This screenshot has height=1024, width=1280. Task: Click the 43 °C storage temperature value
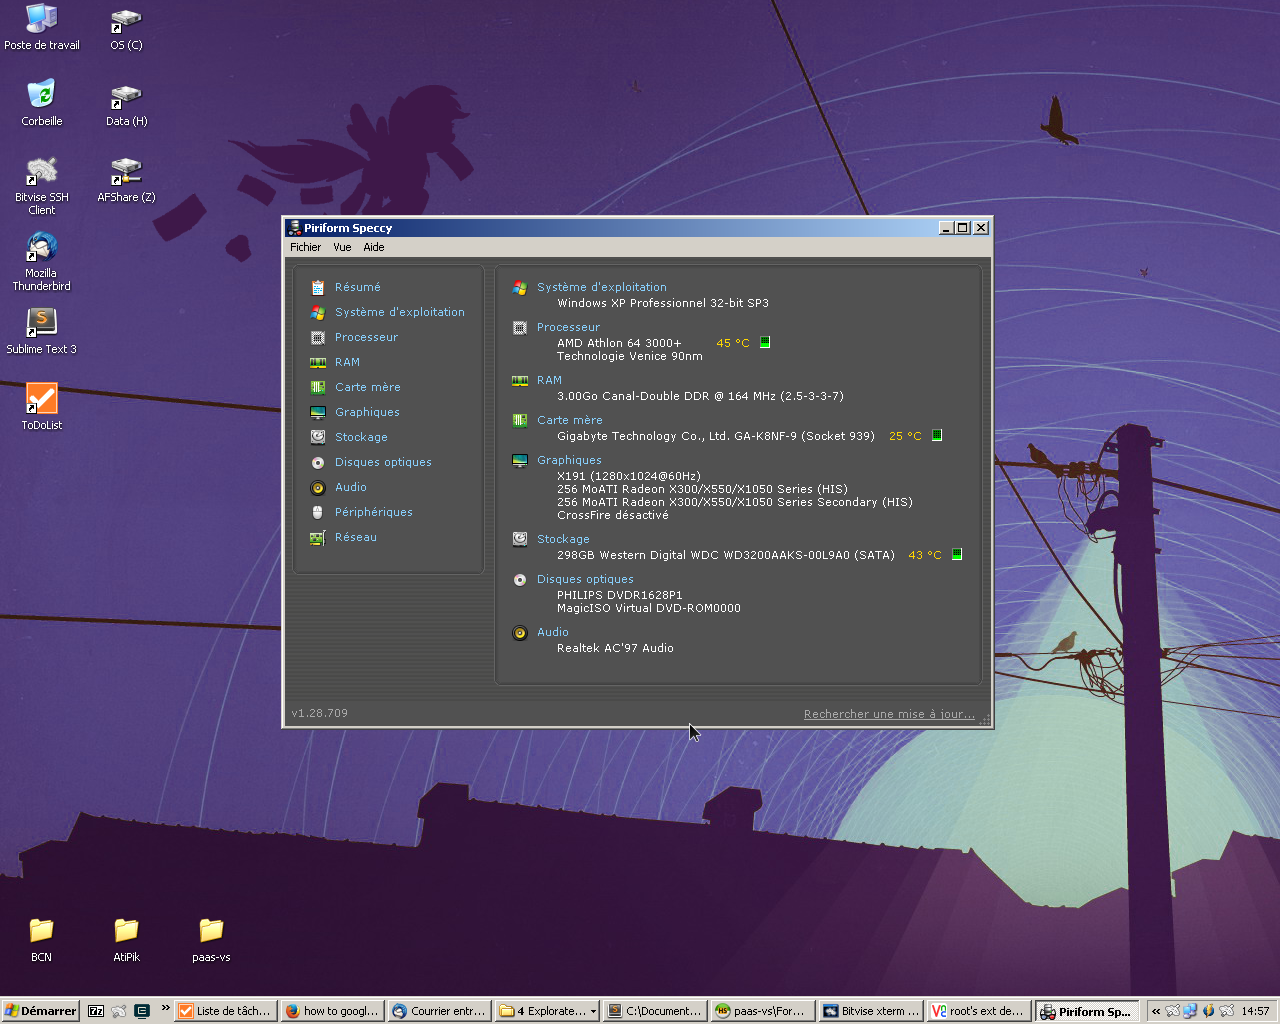925,555
